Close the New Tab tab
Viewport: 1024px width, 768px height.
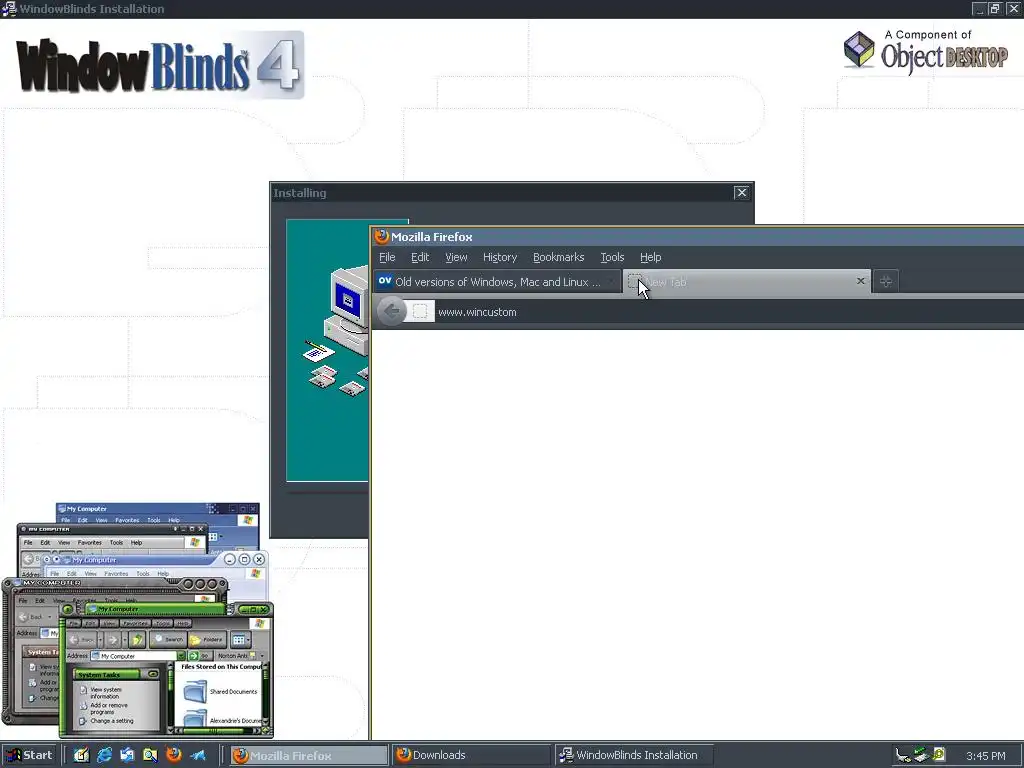click(860, 281)
